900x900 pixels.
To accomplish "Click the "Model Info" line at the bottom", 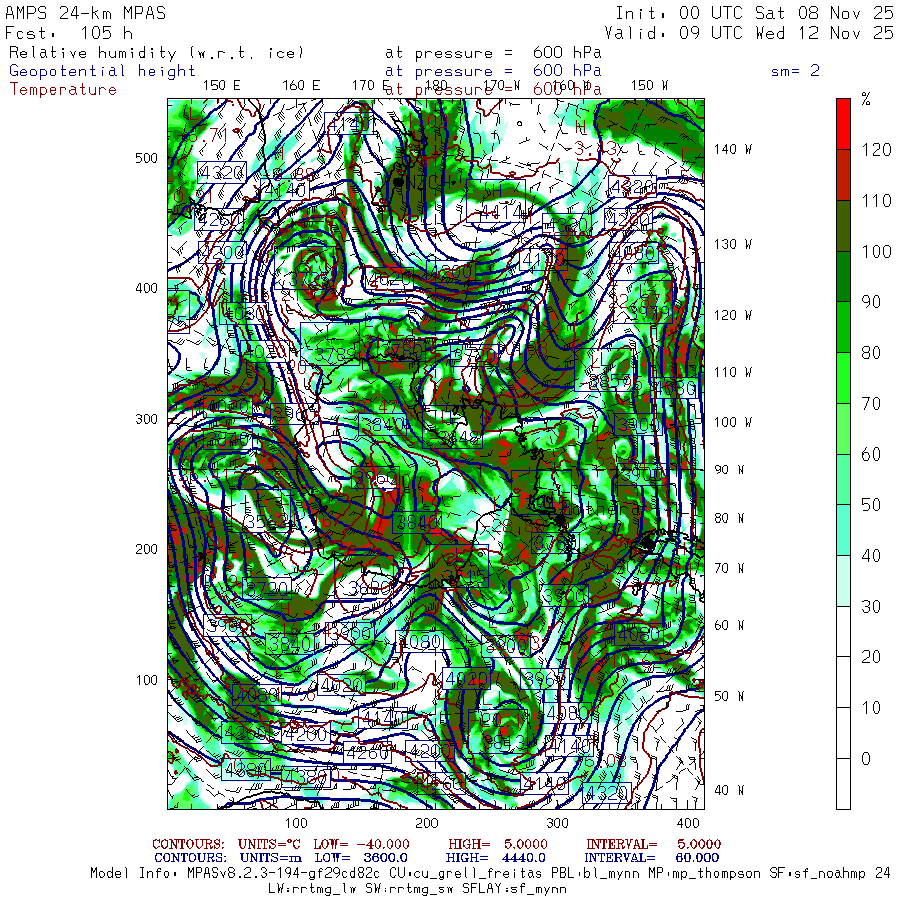I will click(490, 874).
